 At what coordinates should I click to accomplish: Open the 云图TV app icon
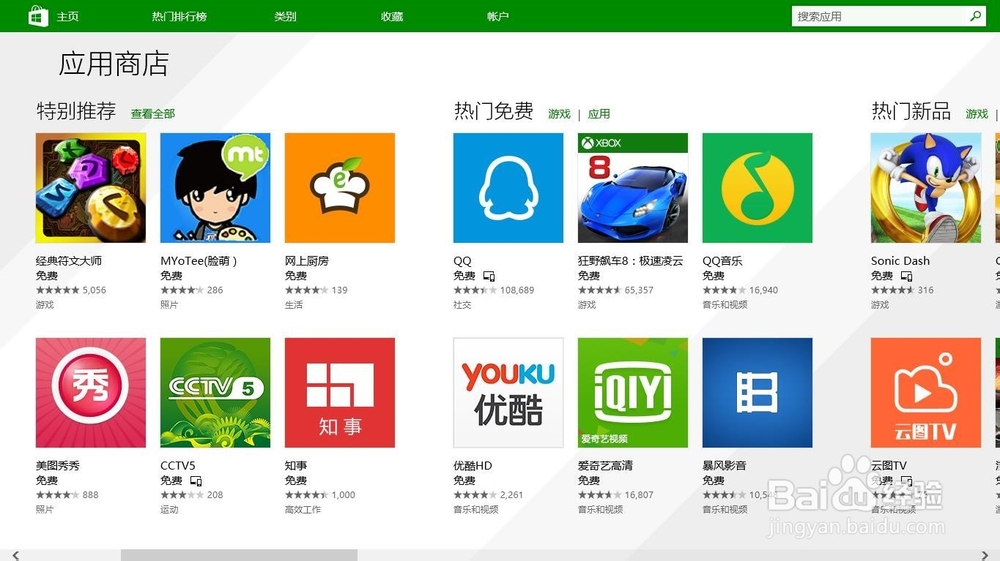(925, 393)
